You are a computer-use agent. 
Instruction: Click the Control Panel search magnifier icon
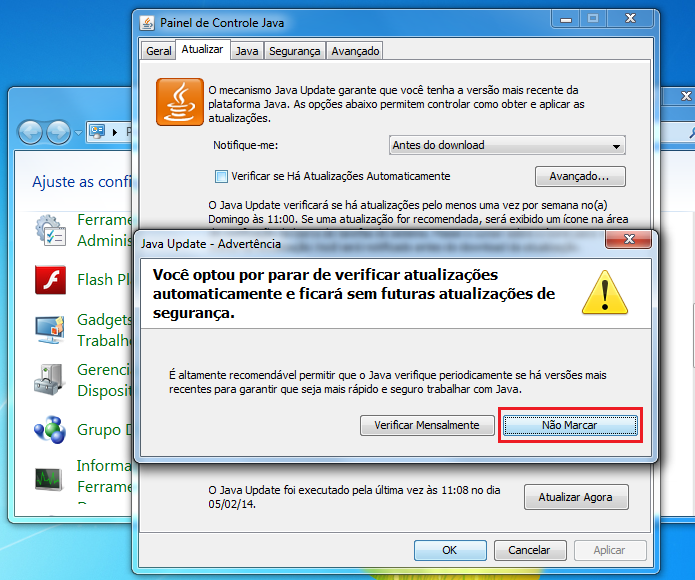692,132
